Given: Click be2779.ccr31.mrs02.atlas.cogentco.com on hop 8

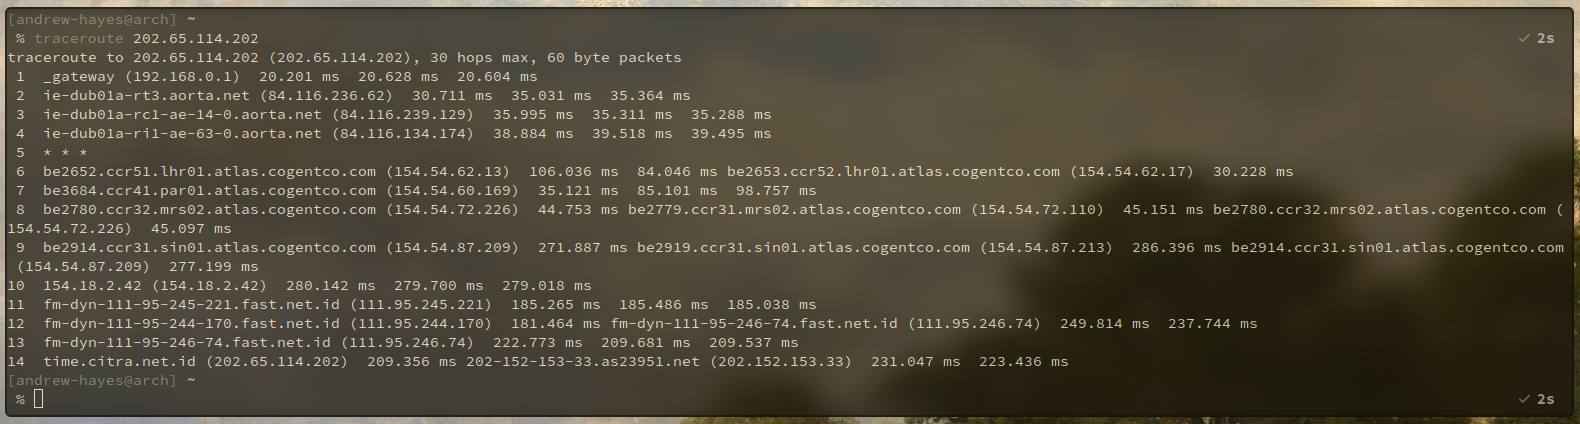Looking at the screenshot, I should 794,209.
